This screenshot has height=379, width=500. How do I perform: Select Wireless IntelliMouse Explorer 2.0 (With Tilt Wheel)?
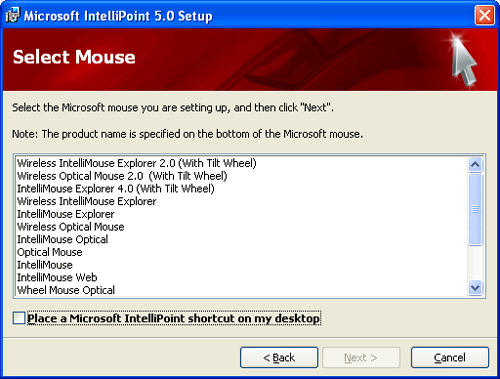click(x=137, y=163)
